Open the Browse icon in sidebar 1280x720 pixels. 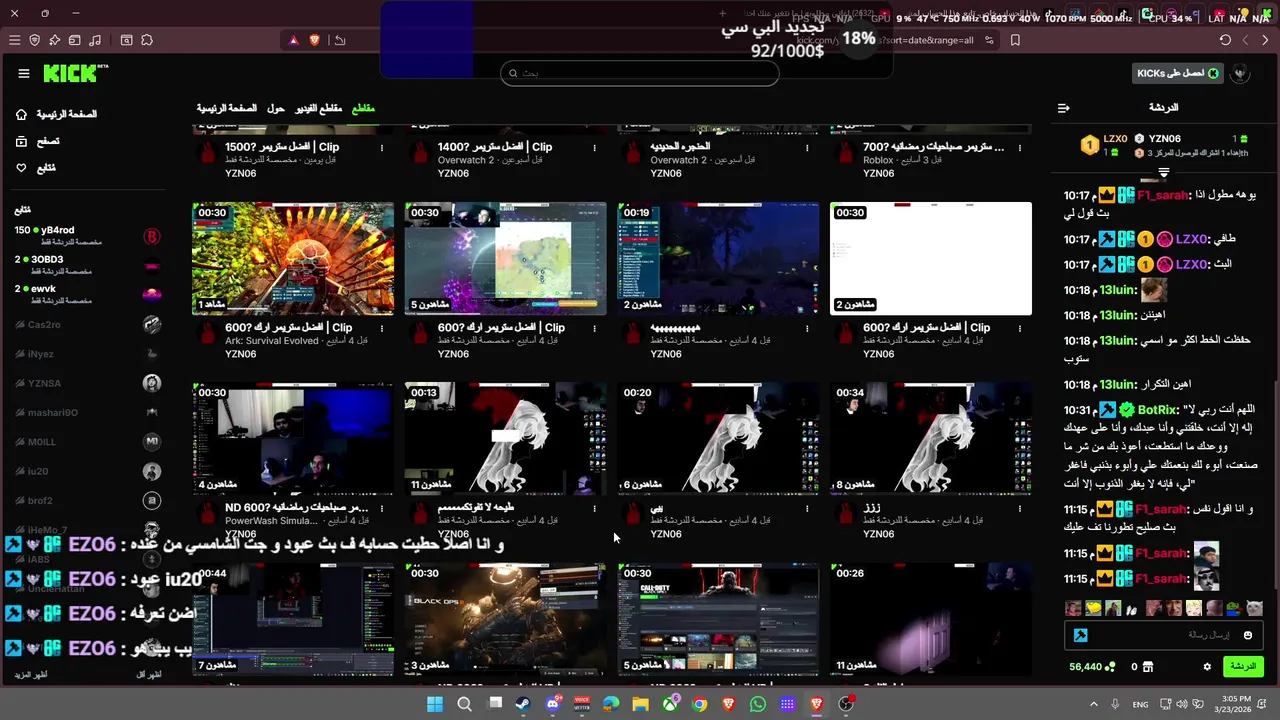(x=21, y=141)
